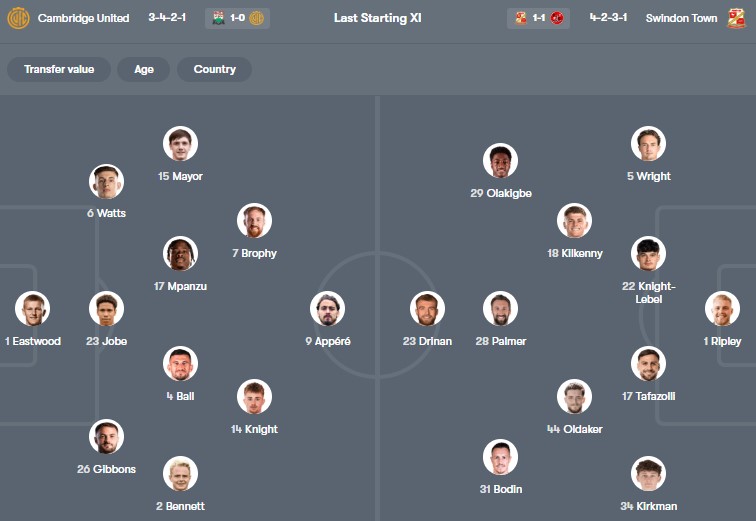Open Cambridge United's 1-0 last match result
This screenshot has height=521, width=756.
(x=238, y=18)
